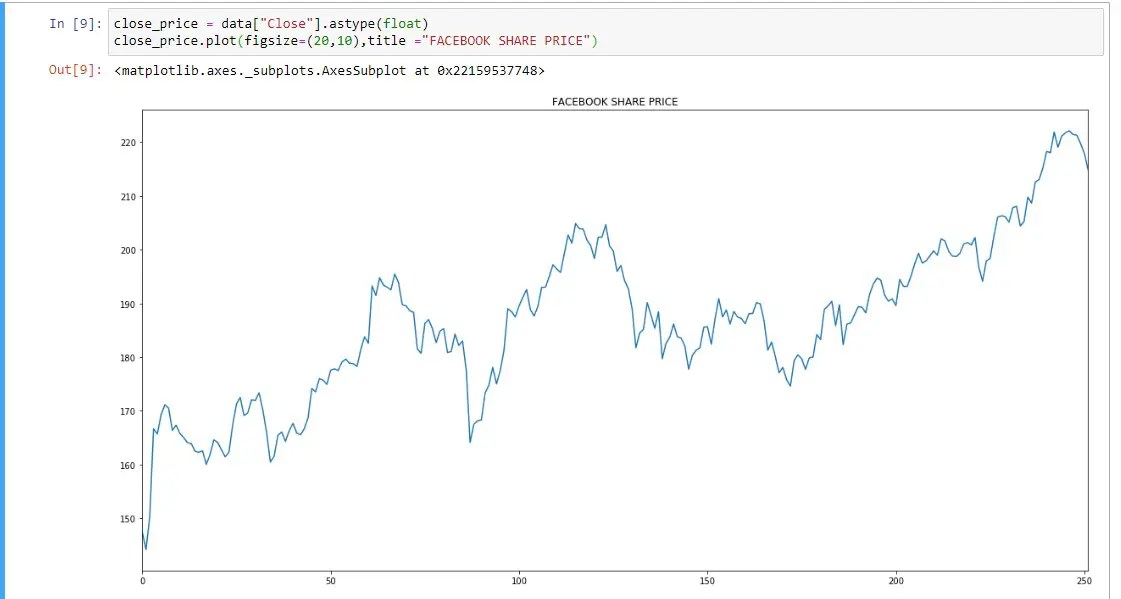1121x599 pixels.
Task: Click the blue selected-cell bar on left edge
Action: point(2,300)
